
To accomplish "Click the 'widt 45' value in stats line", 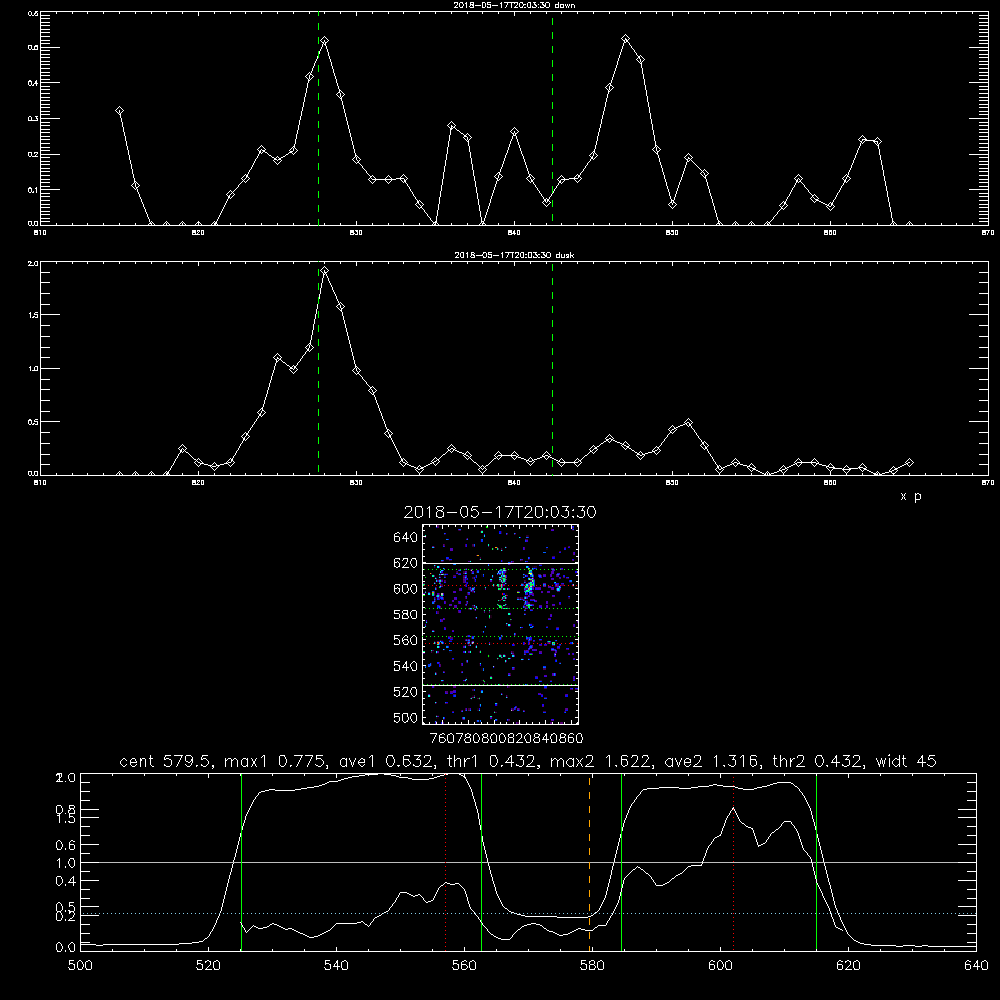I will click(x=906, y=761).
